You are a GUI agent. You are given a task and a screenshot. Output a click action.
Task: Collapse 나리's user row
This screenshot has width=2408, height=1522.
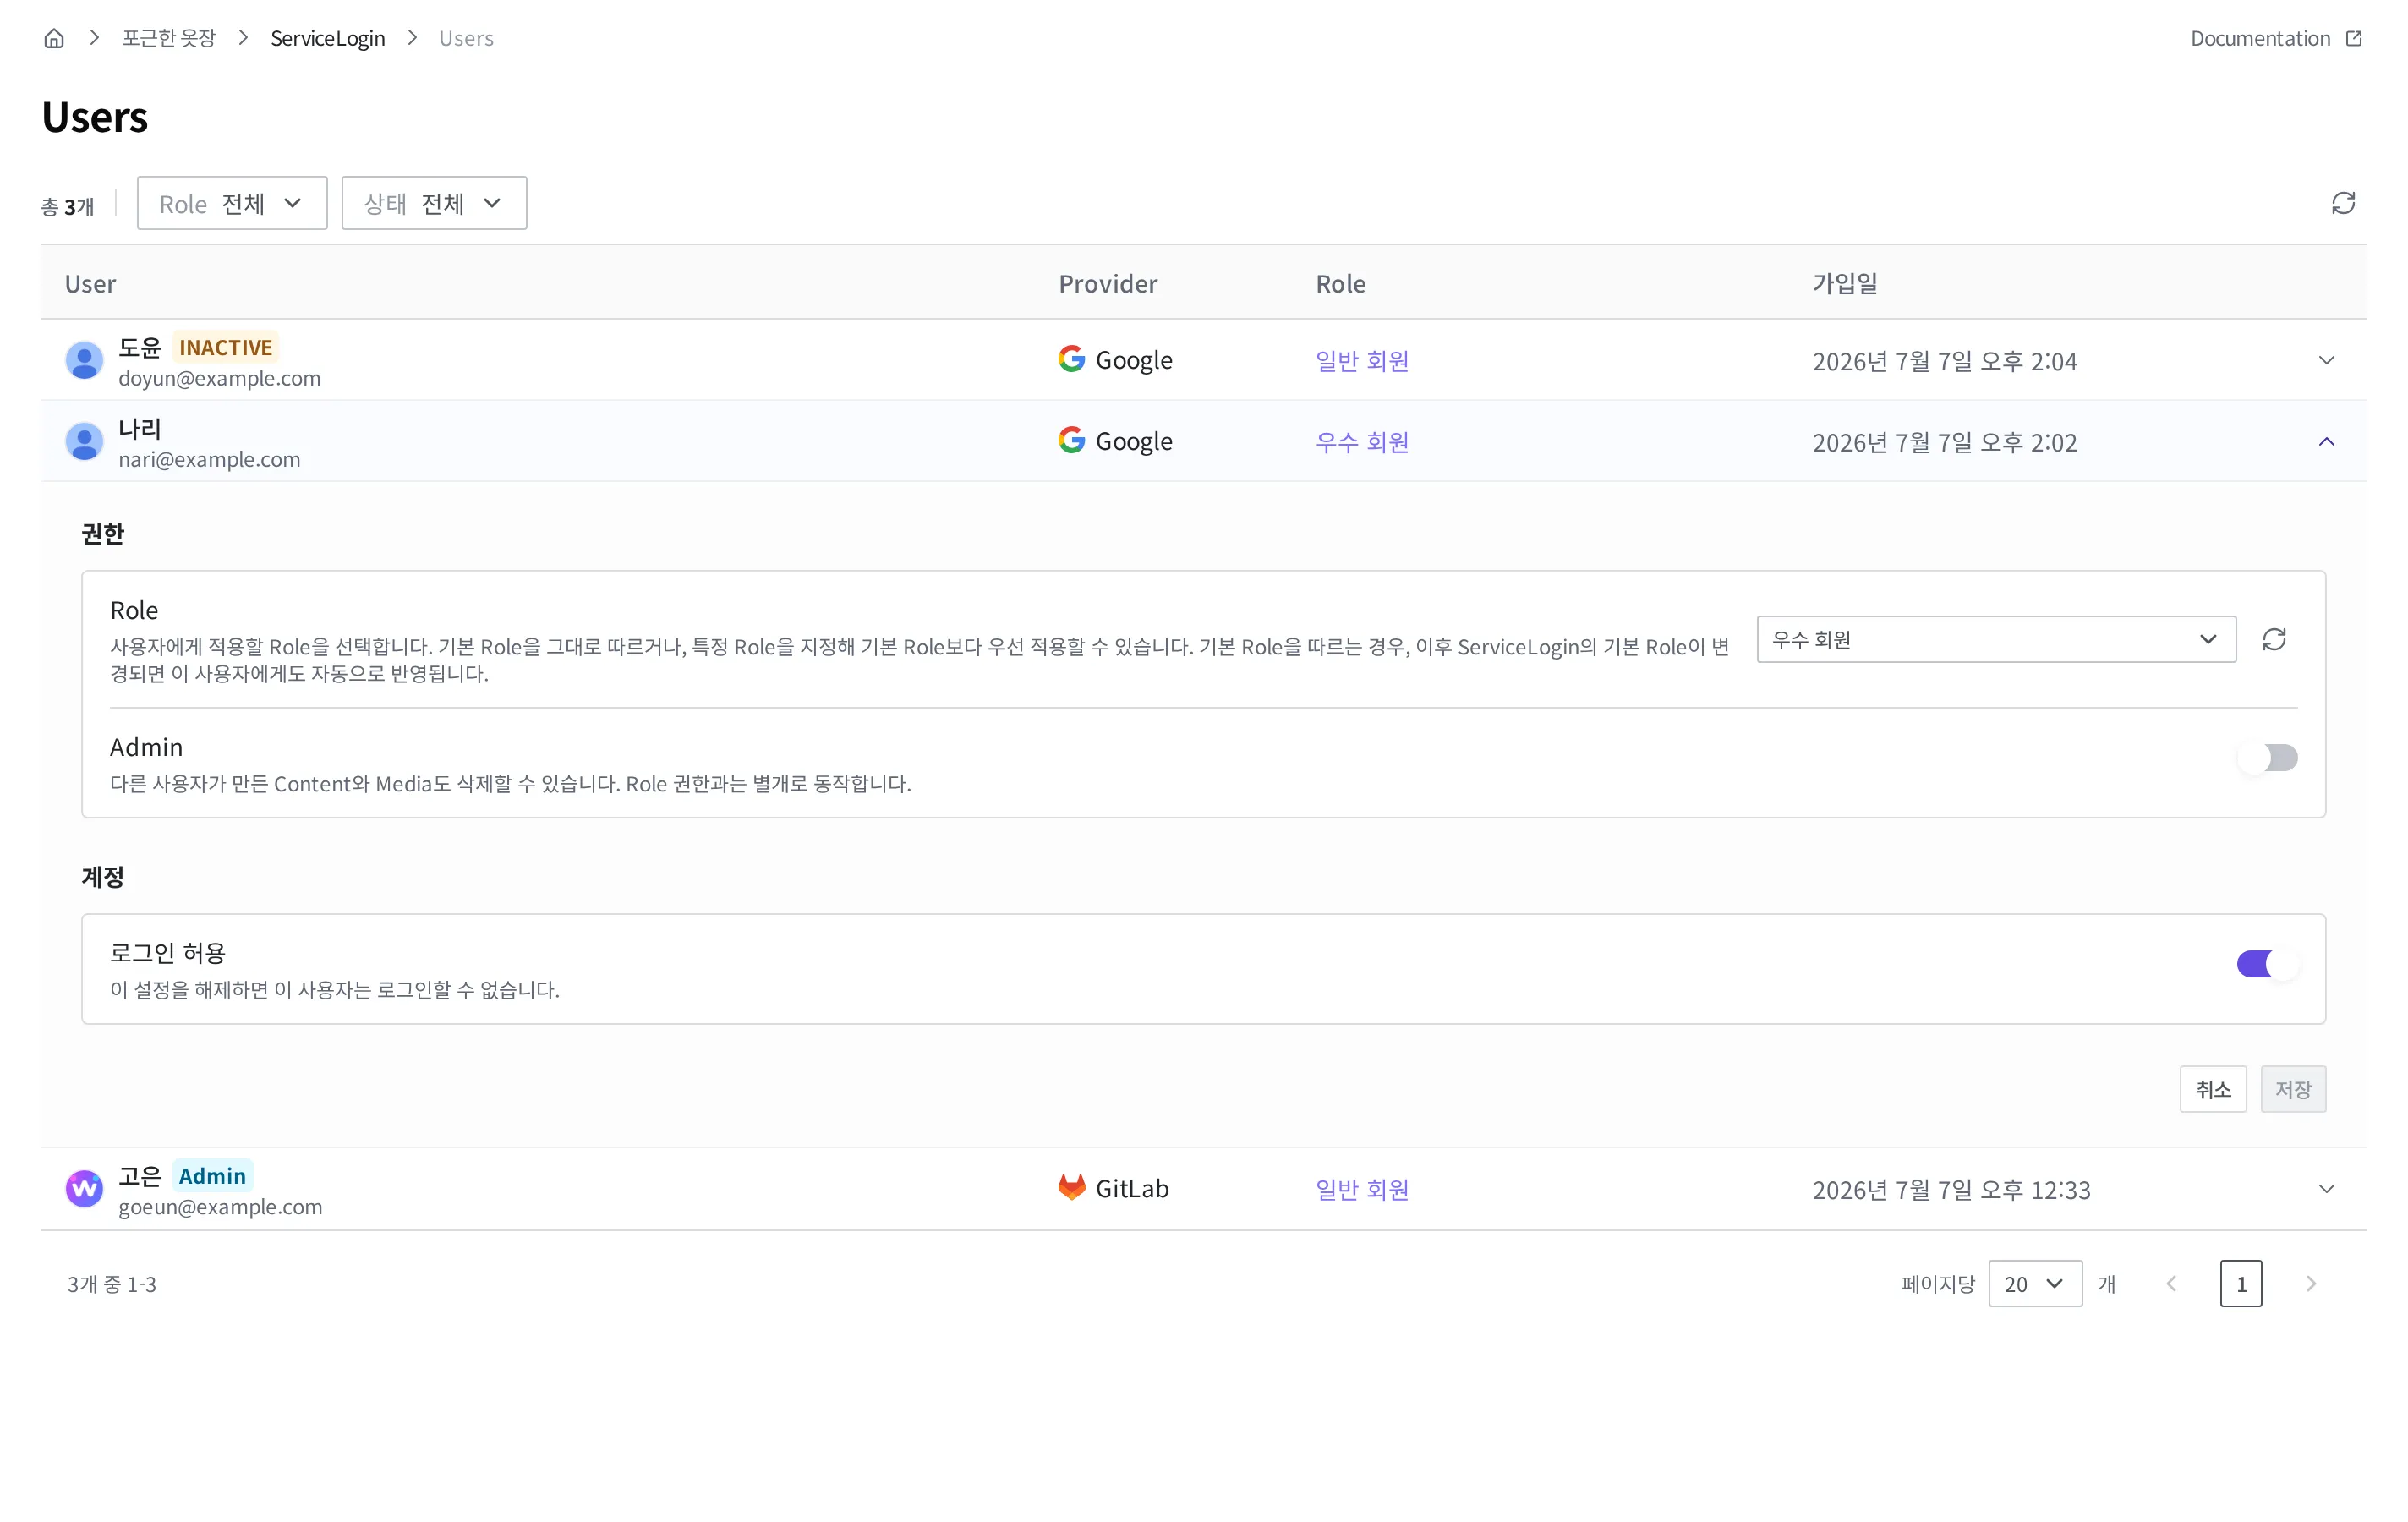click(2326, 441)
